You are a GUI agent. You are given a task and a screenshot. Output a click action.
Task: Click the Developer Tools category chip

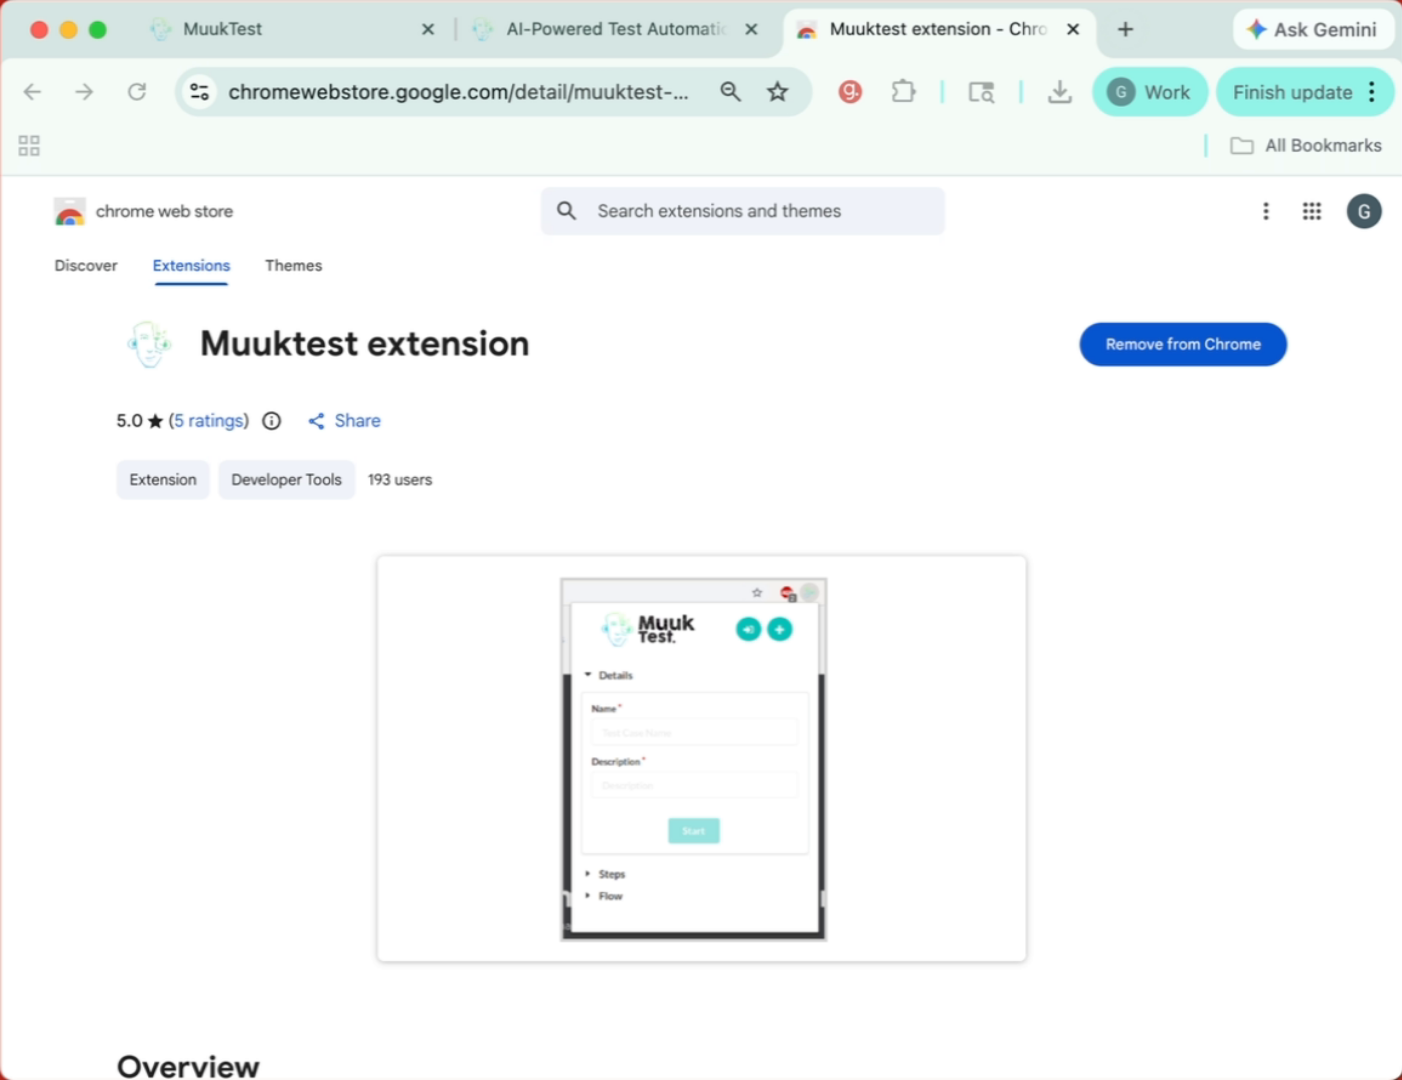[286, 480]
